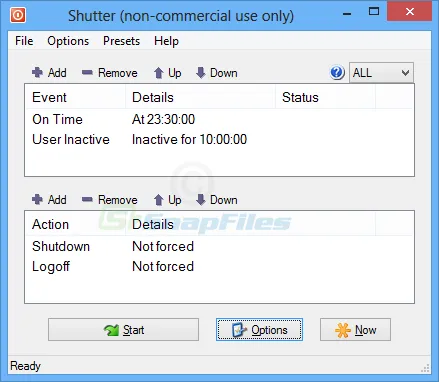
Task: Click the Status column header
Action: (x=325, y=97)
